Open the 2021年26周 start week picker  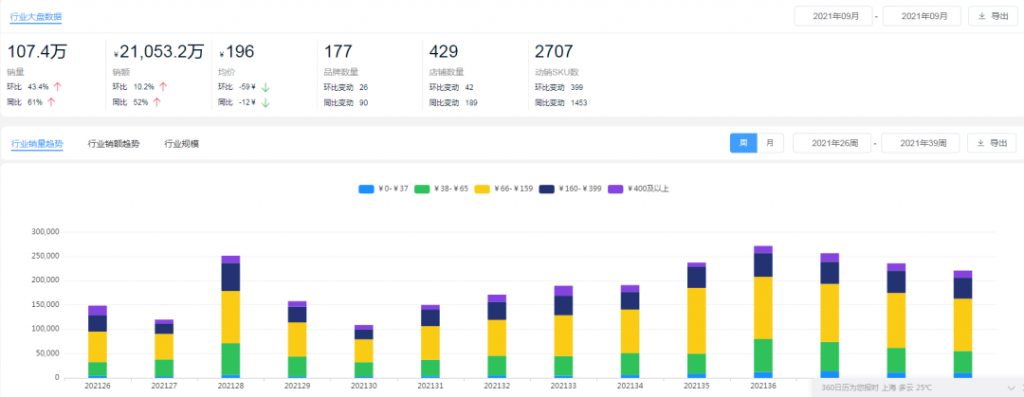tap(831, 143)
